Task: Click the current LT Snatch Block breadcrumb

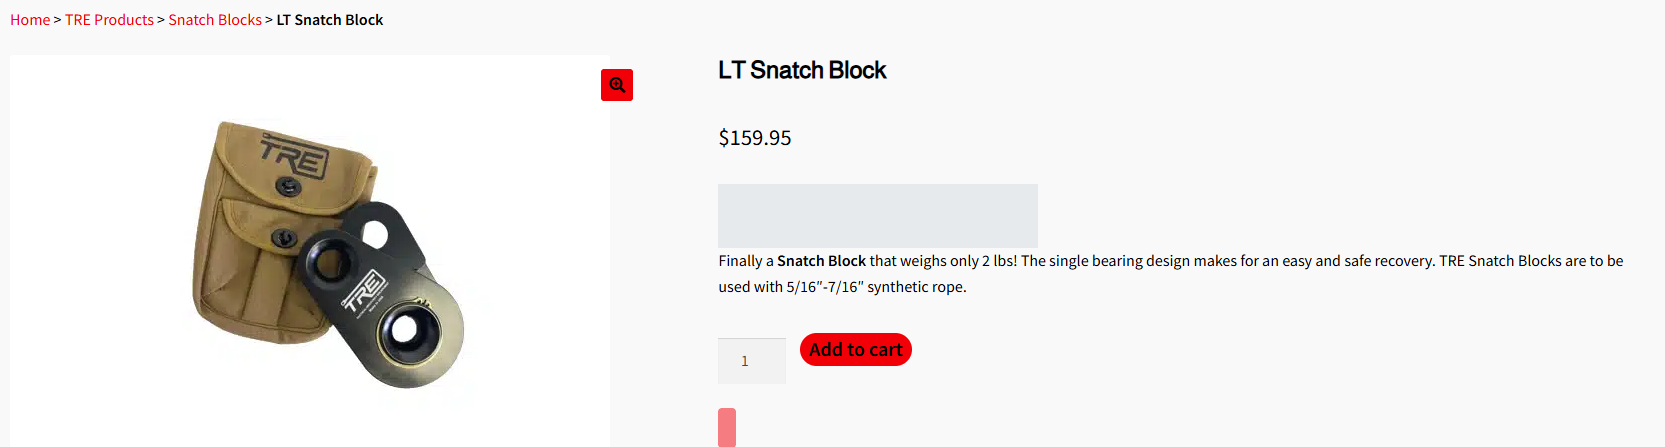Action: click(x=330, y=20)
